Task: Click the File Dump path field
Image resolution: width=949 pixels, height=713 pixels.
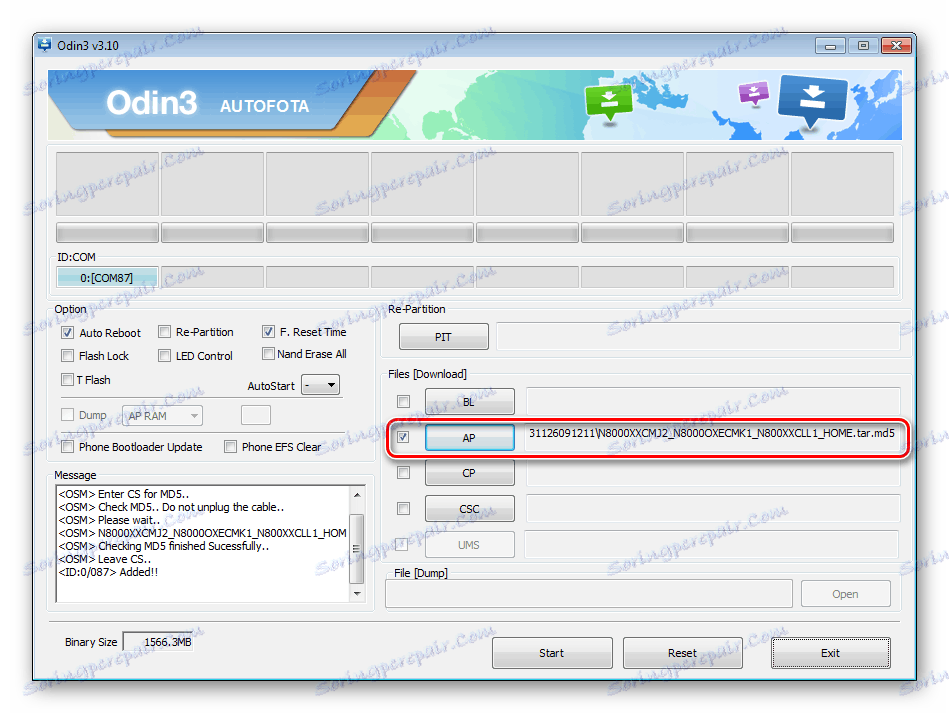Action: tap(589, 594)
